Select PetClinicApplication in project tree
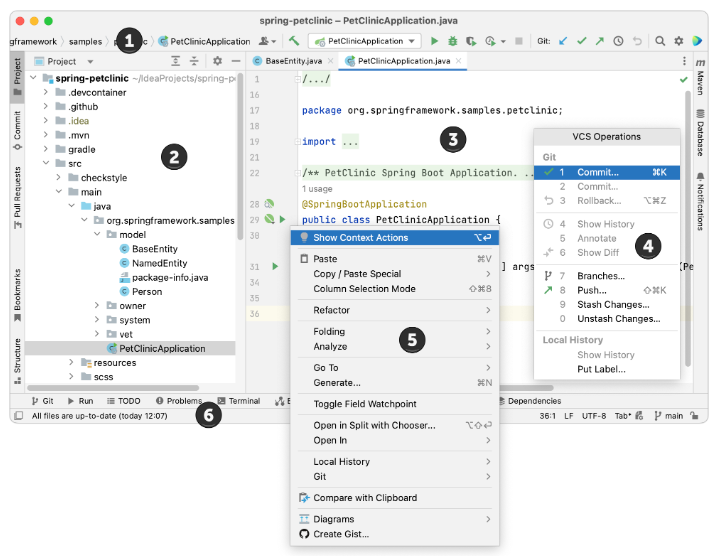The height and width of the screenshot is (556, 717). pyautogui.click(x=130, y=348)
